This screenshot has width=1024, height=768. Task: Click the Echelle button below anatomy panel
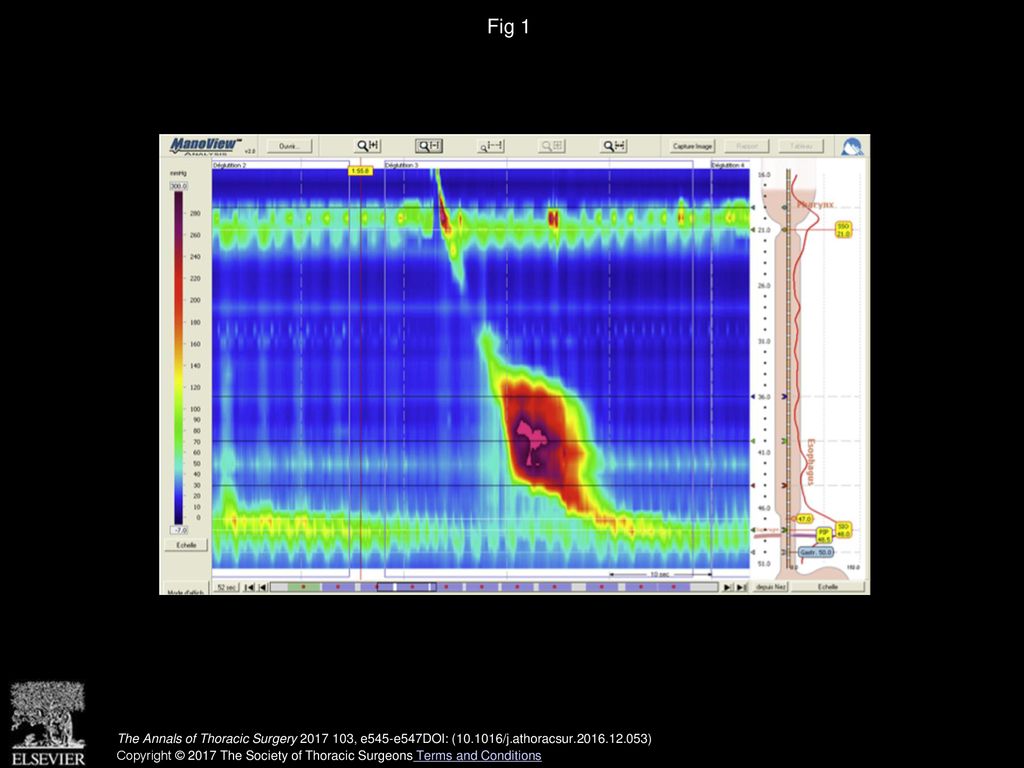(x=827, y=587)
